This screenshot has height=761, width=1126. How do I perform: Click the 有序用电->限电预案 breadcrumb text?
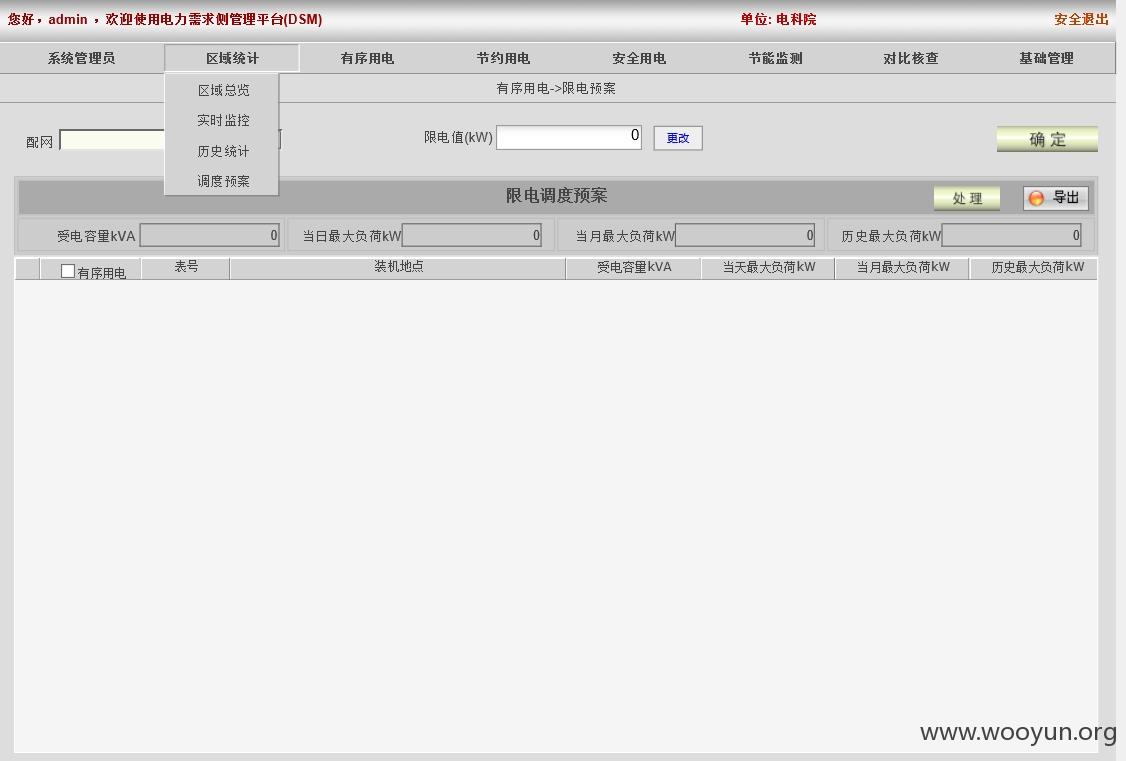tap(556, 88)
